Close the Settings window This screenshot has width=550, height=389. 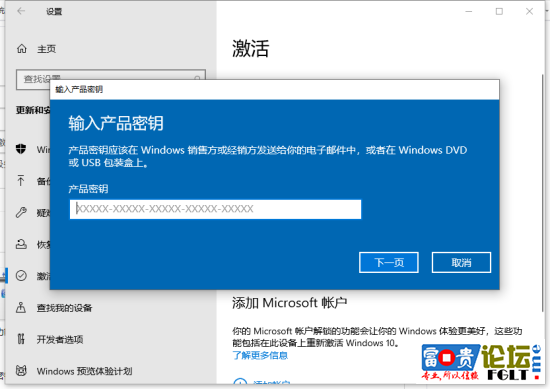pyautogui.click(x=529, y=12)
